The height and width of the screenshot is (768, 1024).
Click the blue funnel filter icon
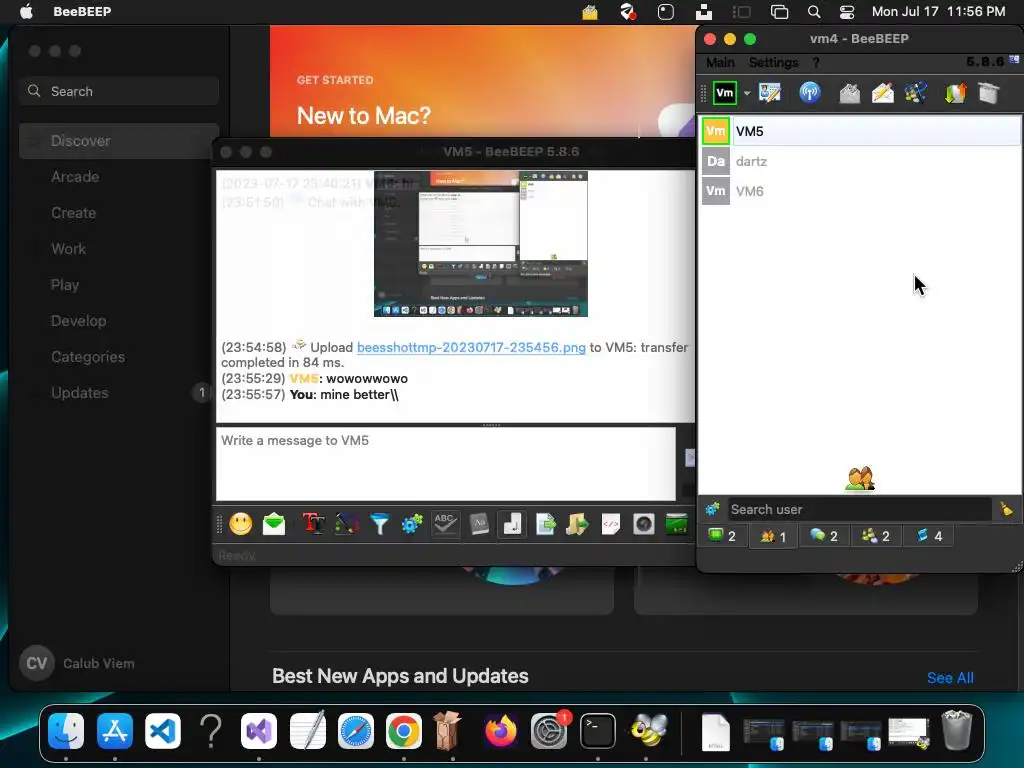pyautogui.click(x=379, y=524)
